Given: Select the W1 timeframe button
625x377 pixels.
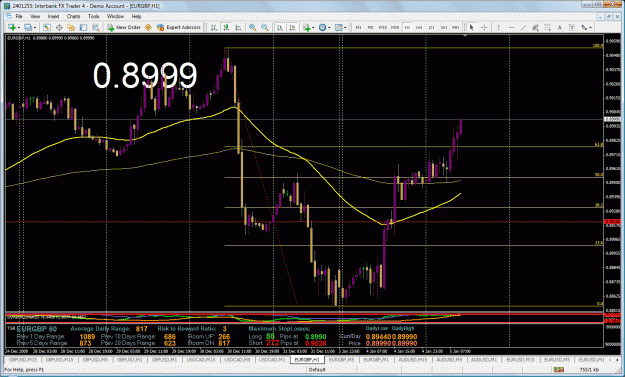Looking at the screenshot, I should (444, 27).
